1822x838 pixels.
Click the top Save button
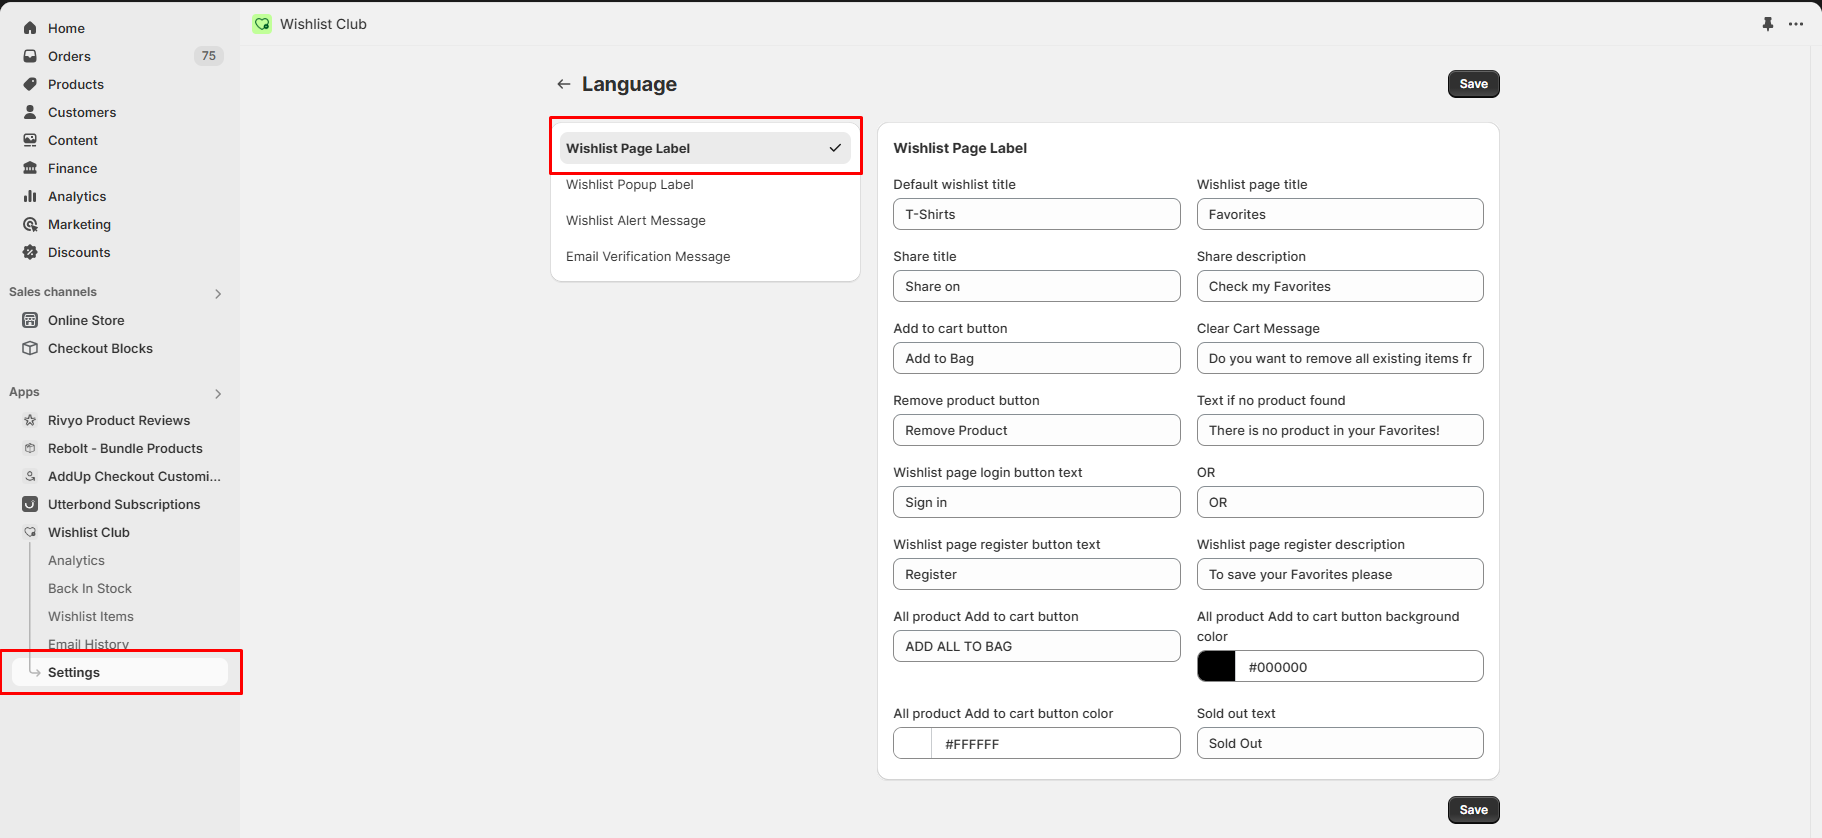[1473, 84]
